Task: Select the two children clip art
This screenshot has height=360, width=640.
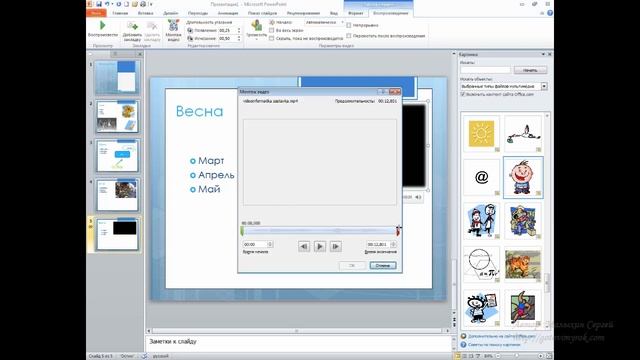Action: pyautogui.click(x=481, y=221)
